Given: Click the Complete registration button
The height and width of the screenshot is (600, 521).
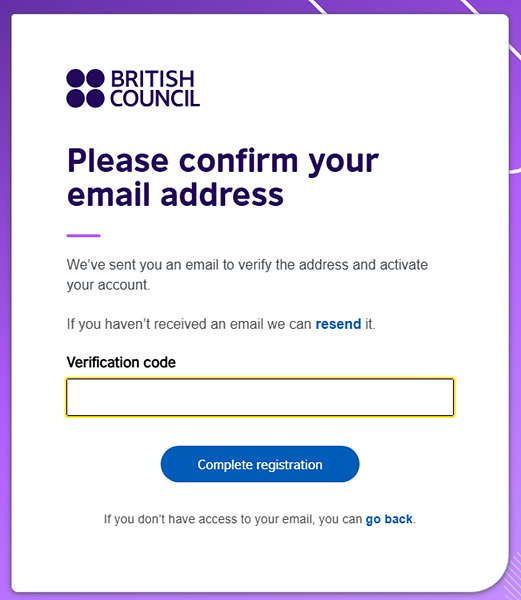Looking at the screenshot, I should tap(260, 464).
